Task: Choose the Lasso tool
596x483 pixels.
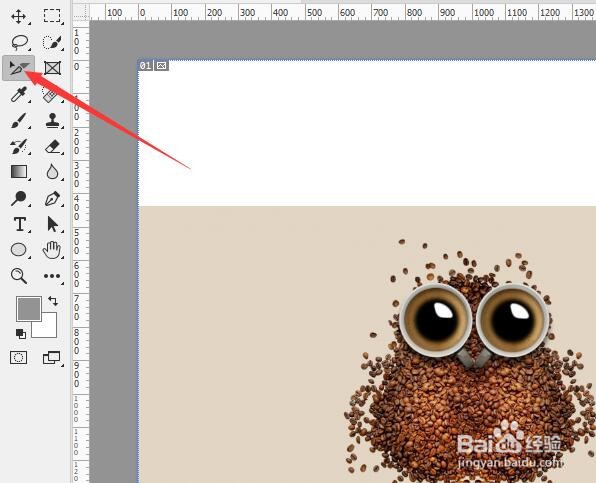Action: [19, 43]
